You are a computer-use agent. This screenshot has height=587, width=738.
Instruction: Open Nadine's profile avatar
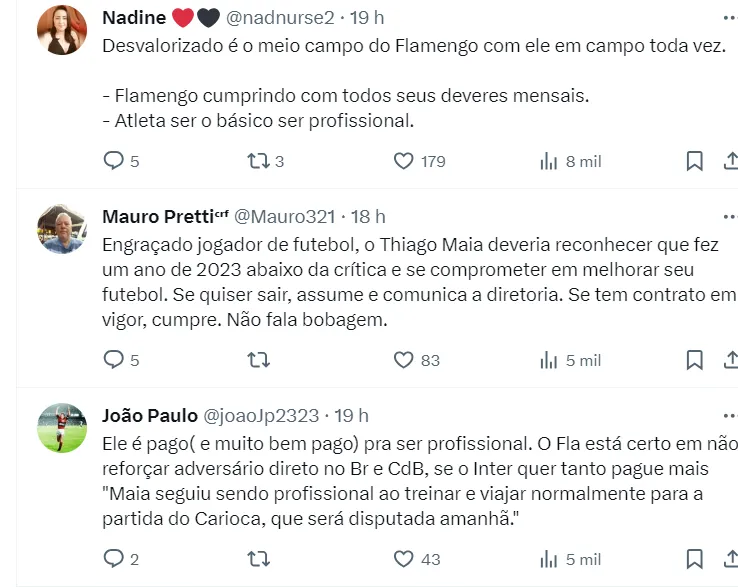(x=62, y=30)
